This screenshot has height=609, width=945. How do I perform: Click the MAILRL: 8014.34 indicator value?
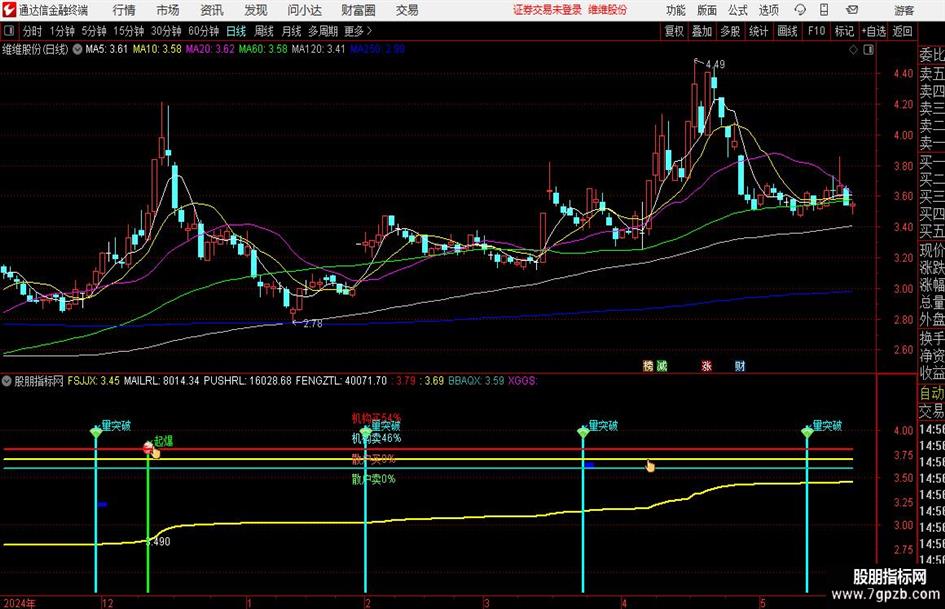(x=162, y=381)
